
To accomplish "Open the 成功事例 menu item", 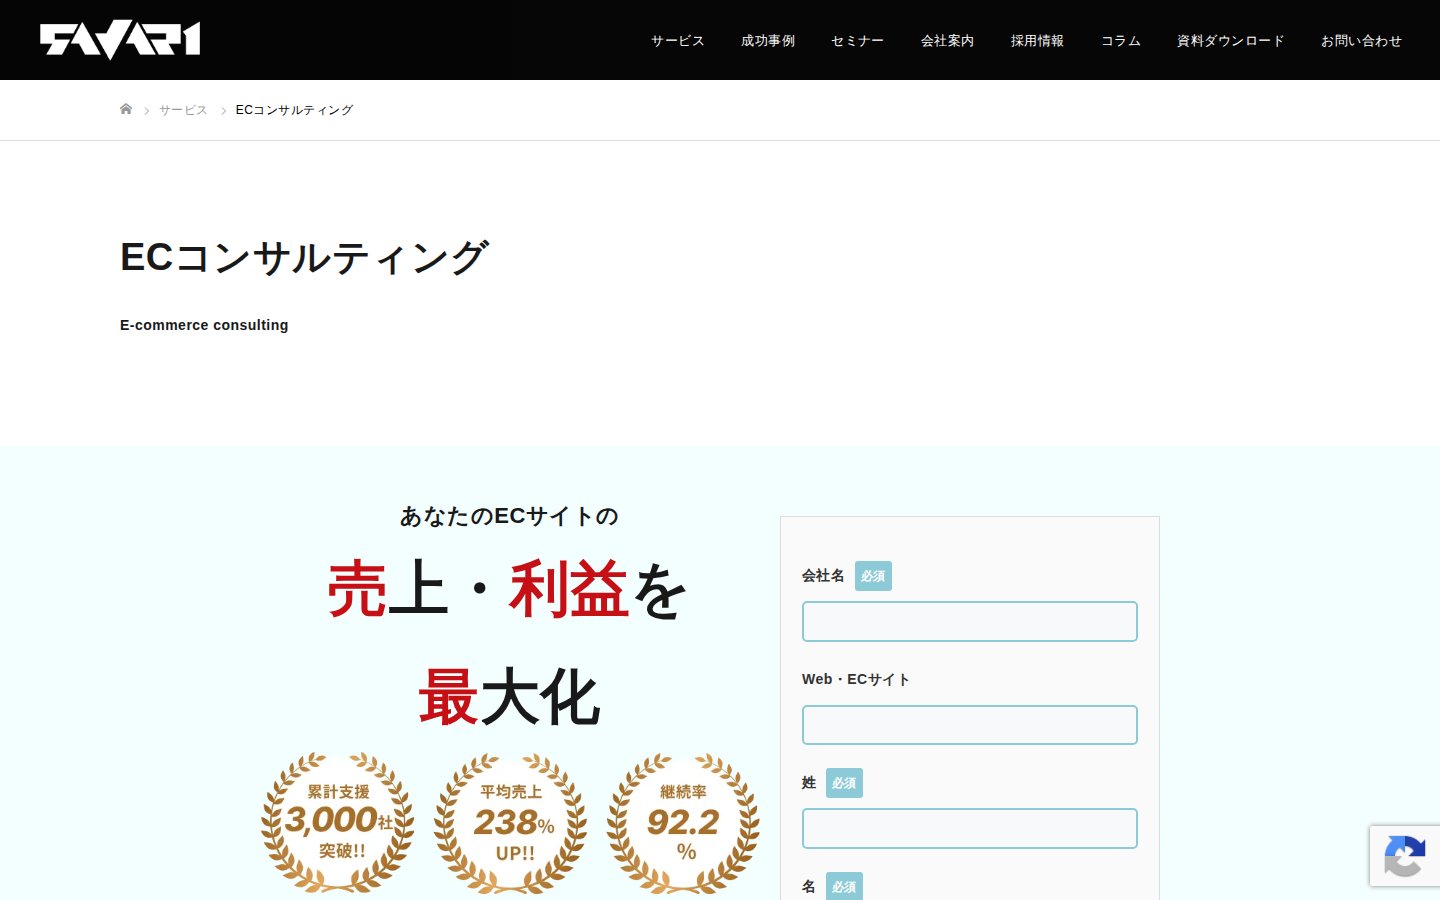I will [768, 41].
